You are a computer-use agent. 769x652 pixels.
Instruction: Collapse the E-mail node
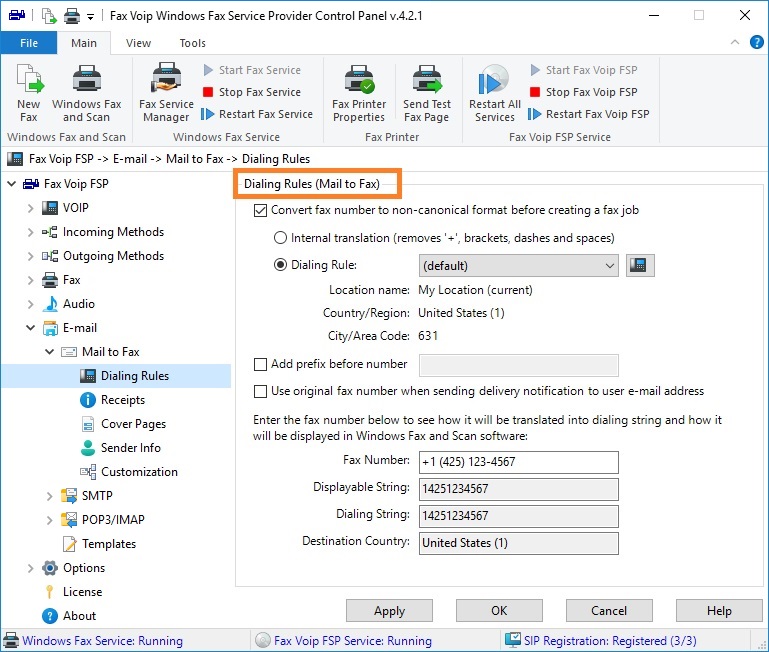[30, 328]
